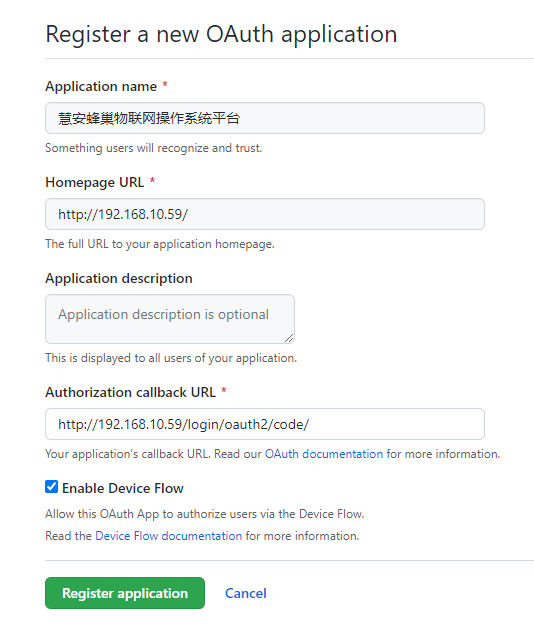Submit with the Register application button
The image size is (534, 633).
click(x=125, y=593)
